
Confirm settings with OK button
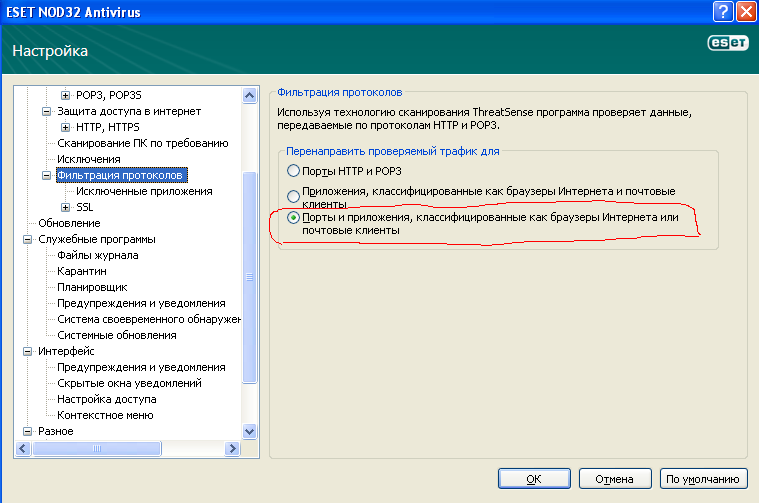pyautogui.click(x=534, y=479)
